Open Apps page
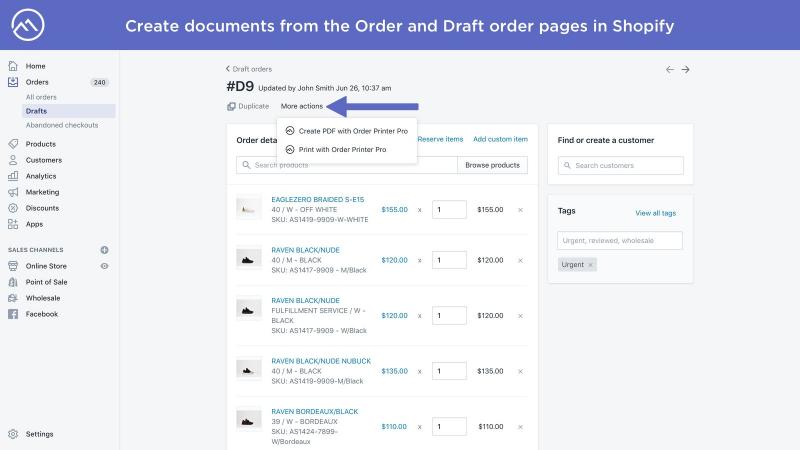 click(34, 224)
